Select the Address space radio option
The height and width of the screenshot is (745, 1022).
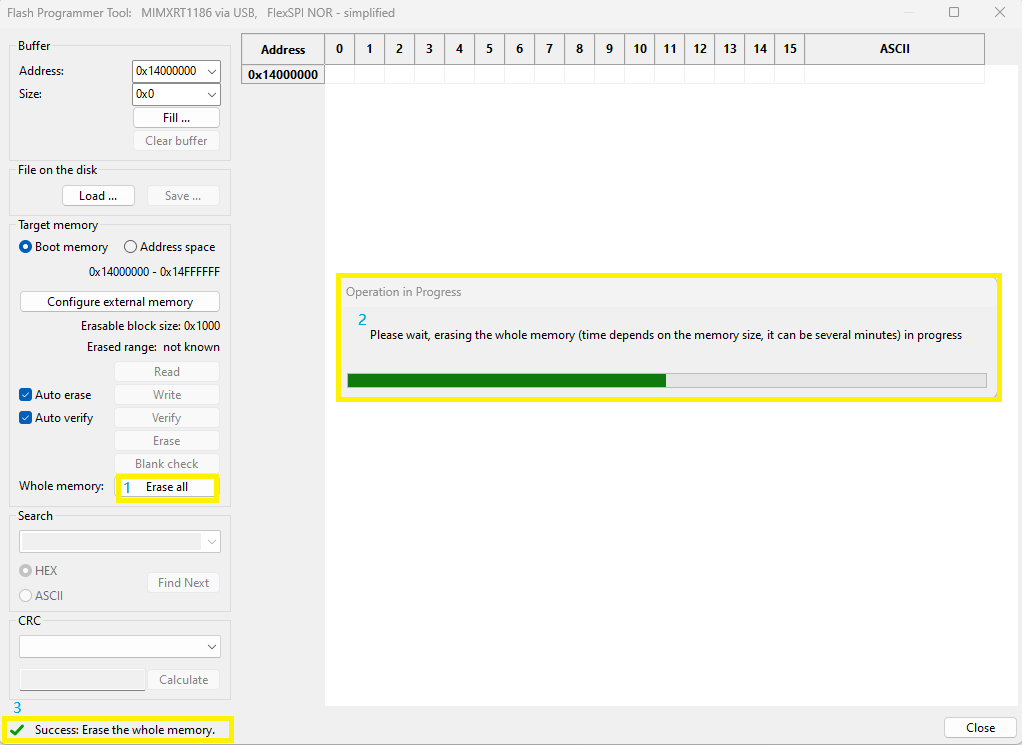tap(131, 247)
